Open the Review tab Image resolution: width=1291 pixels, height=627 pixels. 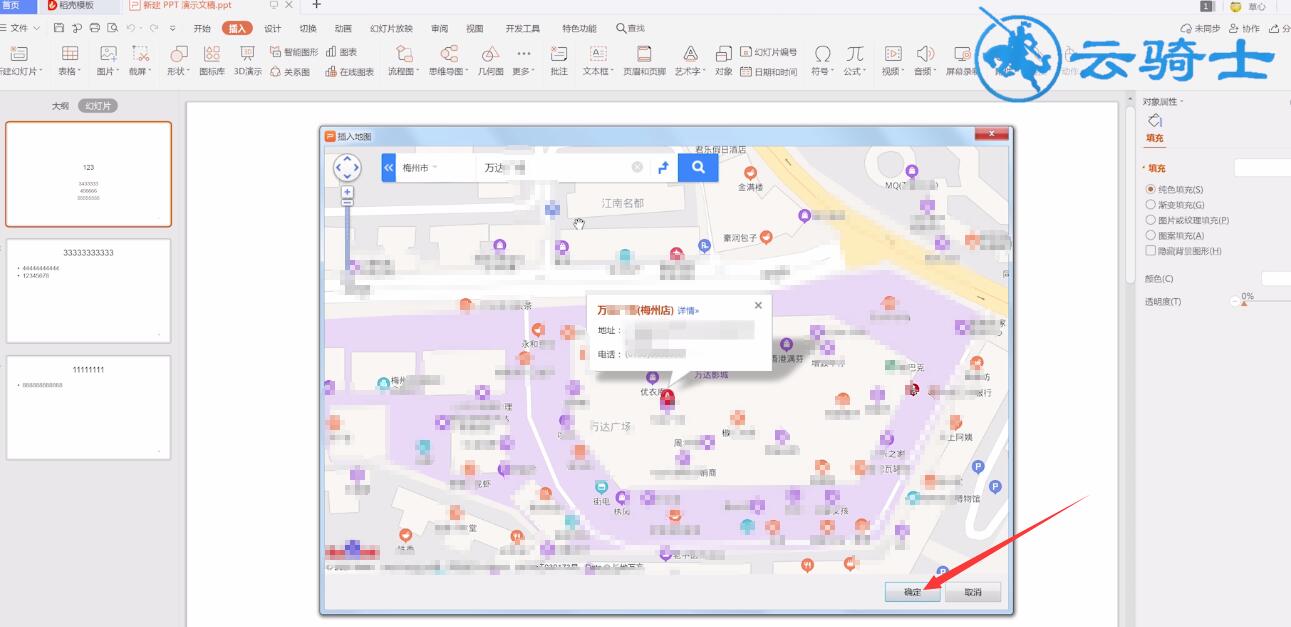click(x=439, y=28)
